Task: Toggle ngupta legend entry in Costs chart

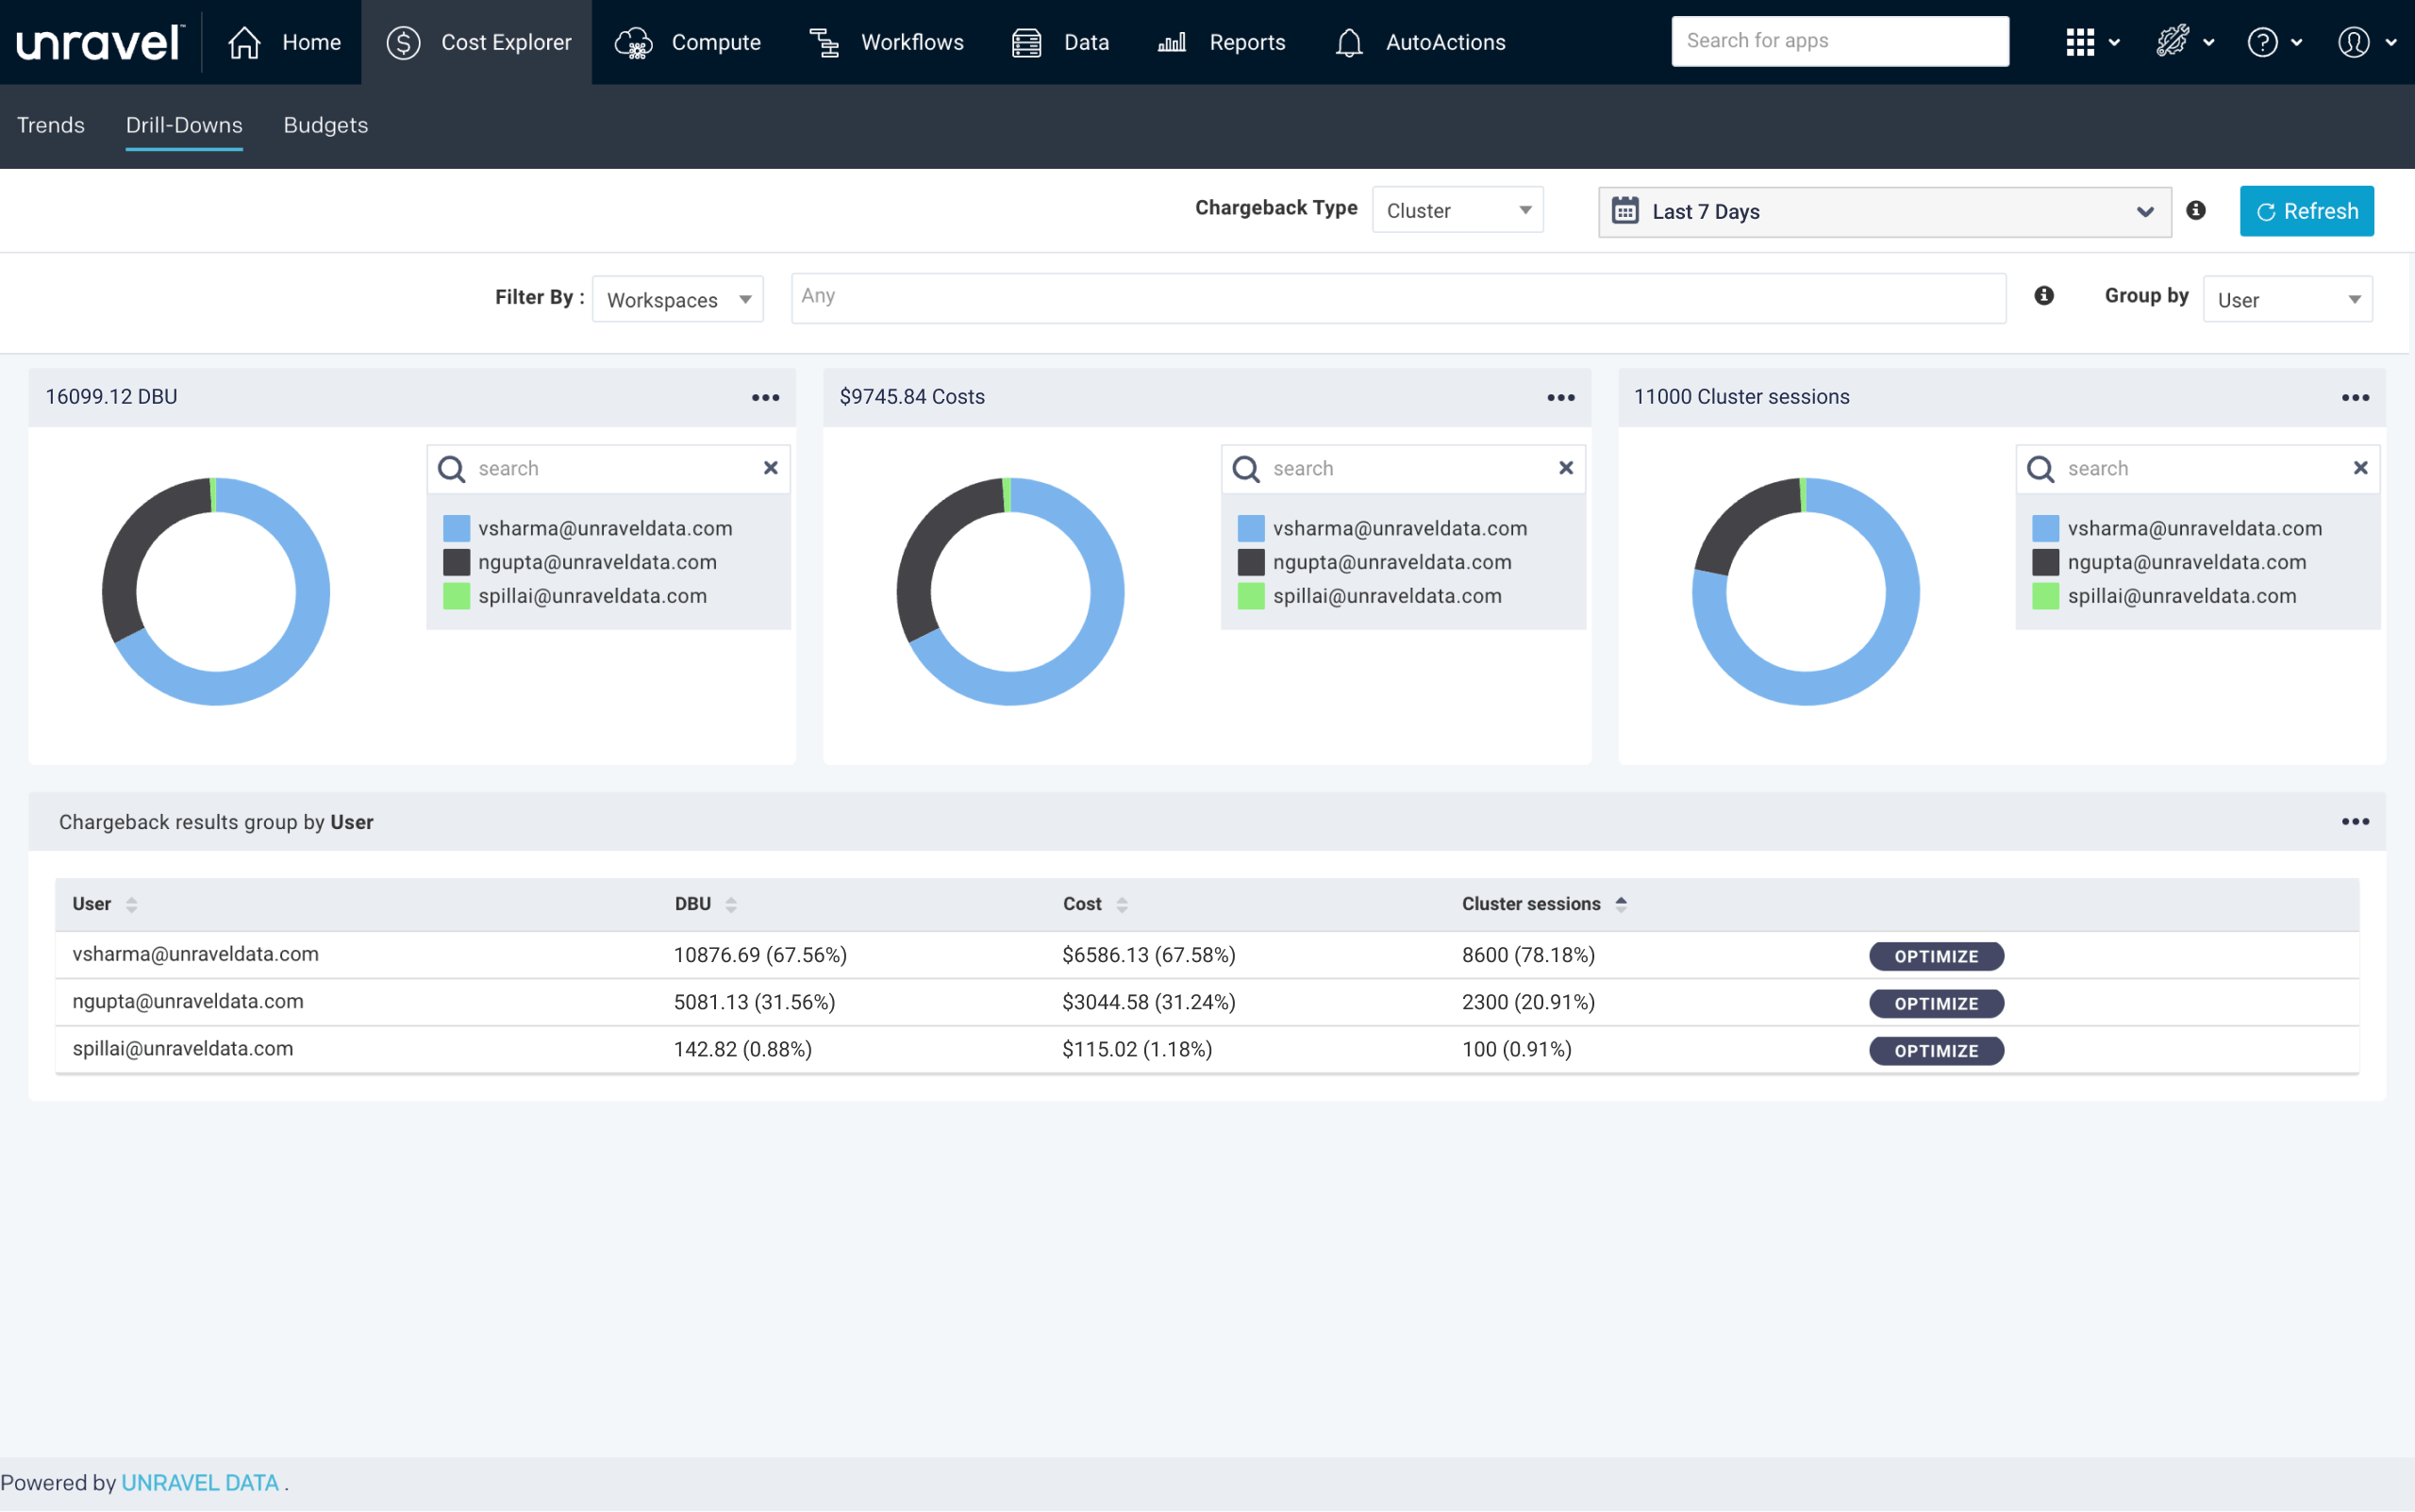Action: [x=1391, y=562]
